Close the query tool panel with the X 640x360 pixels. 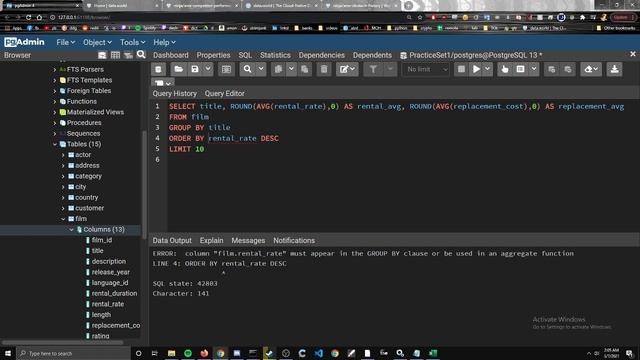(x=633, y=54)
